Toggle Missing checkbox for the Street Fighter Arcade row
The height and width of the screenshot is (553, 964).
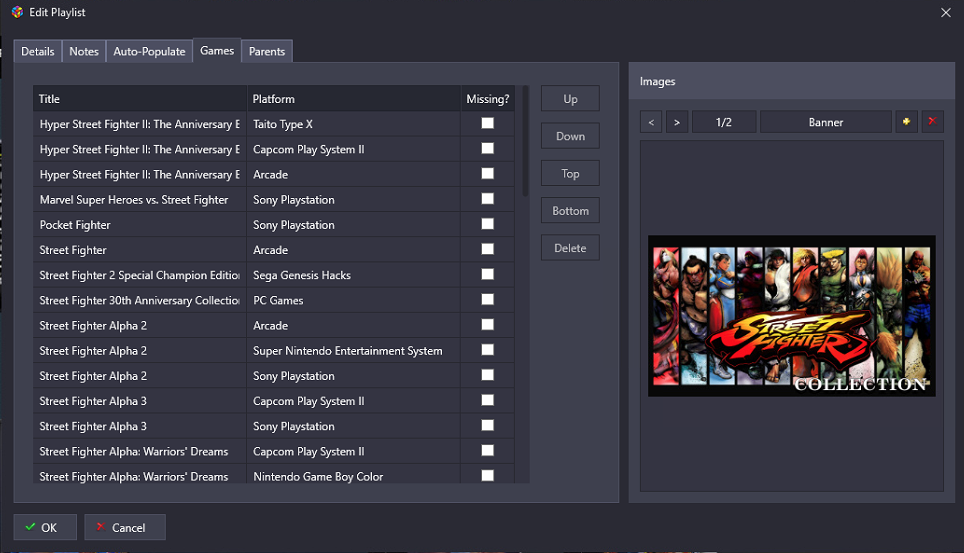(x=488, y=249)
